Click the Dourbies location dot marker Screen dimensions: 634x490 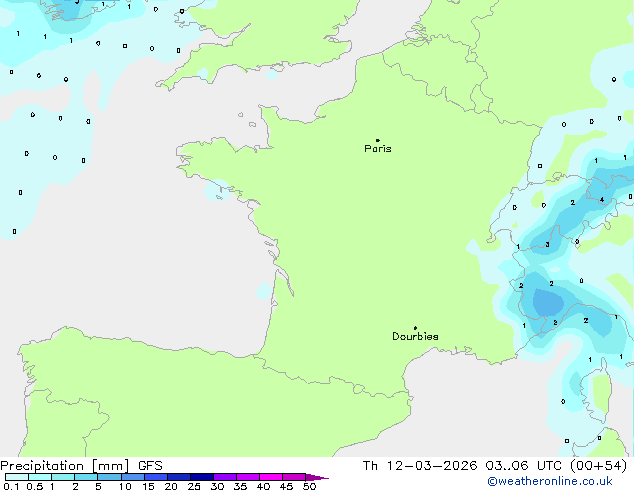415,328
